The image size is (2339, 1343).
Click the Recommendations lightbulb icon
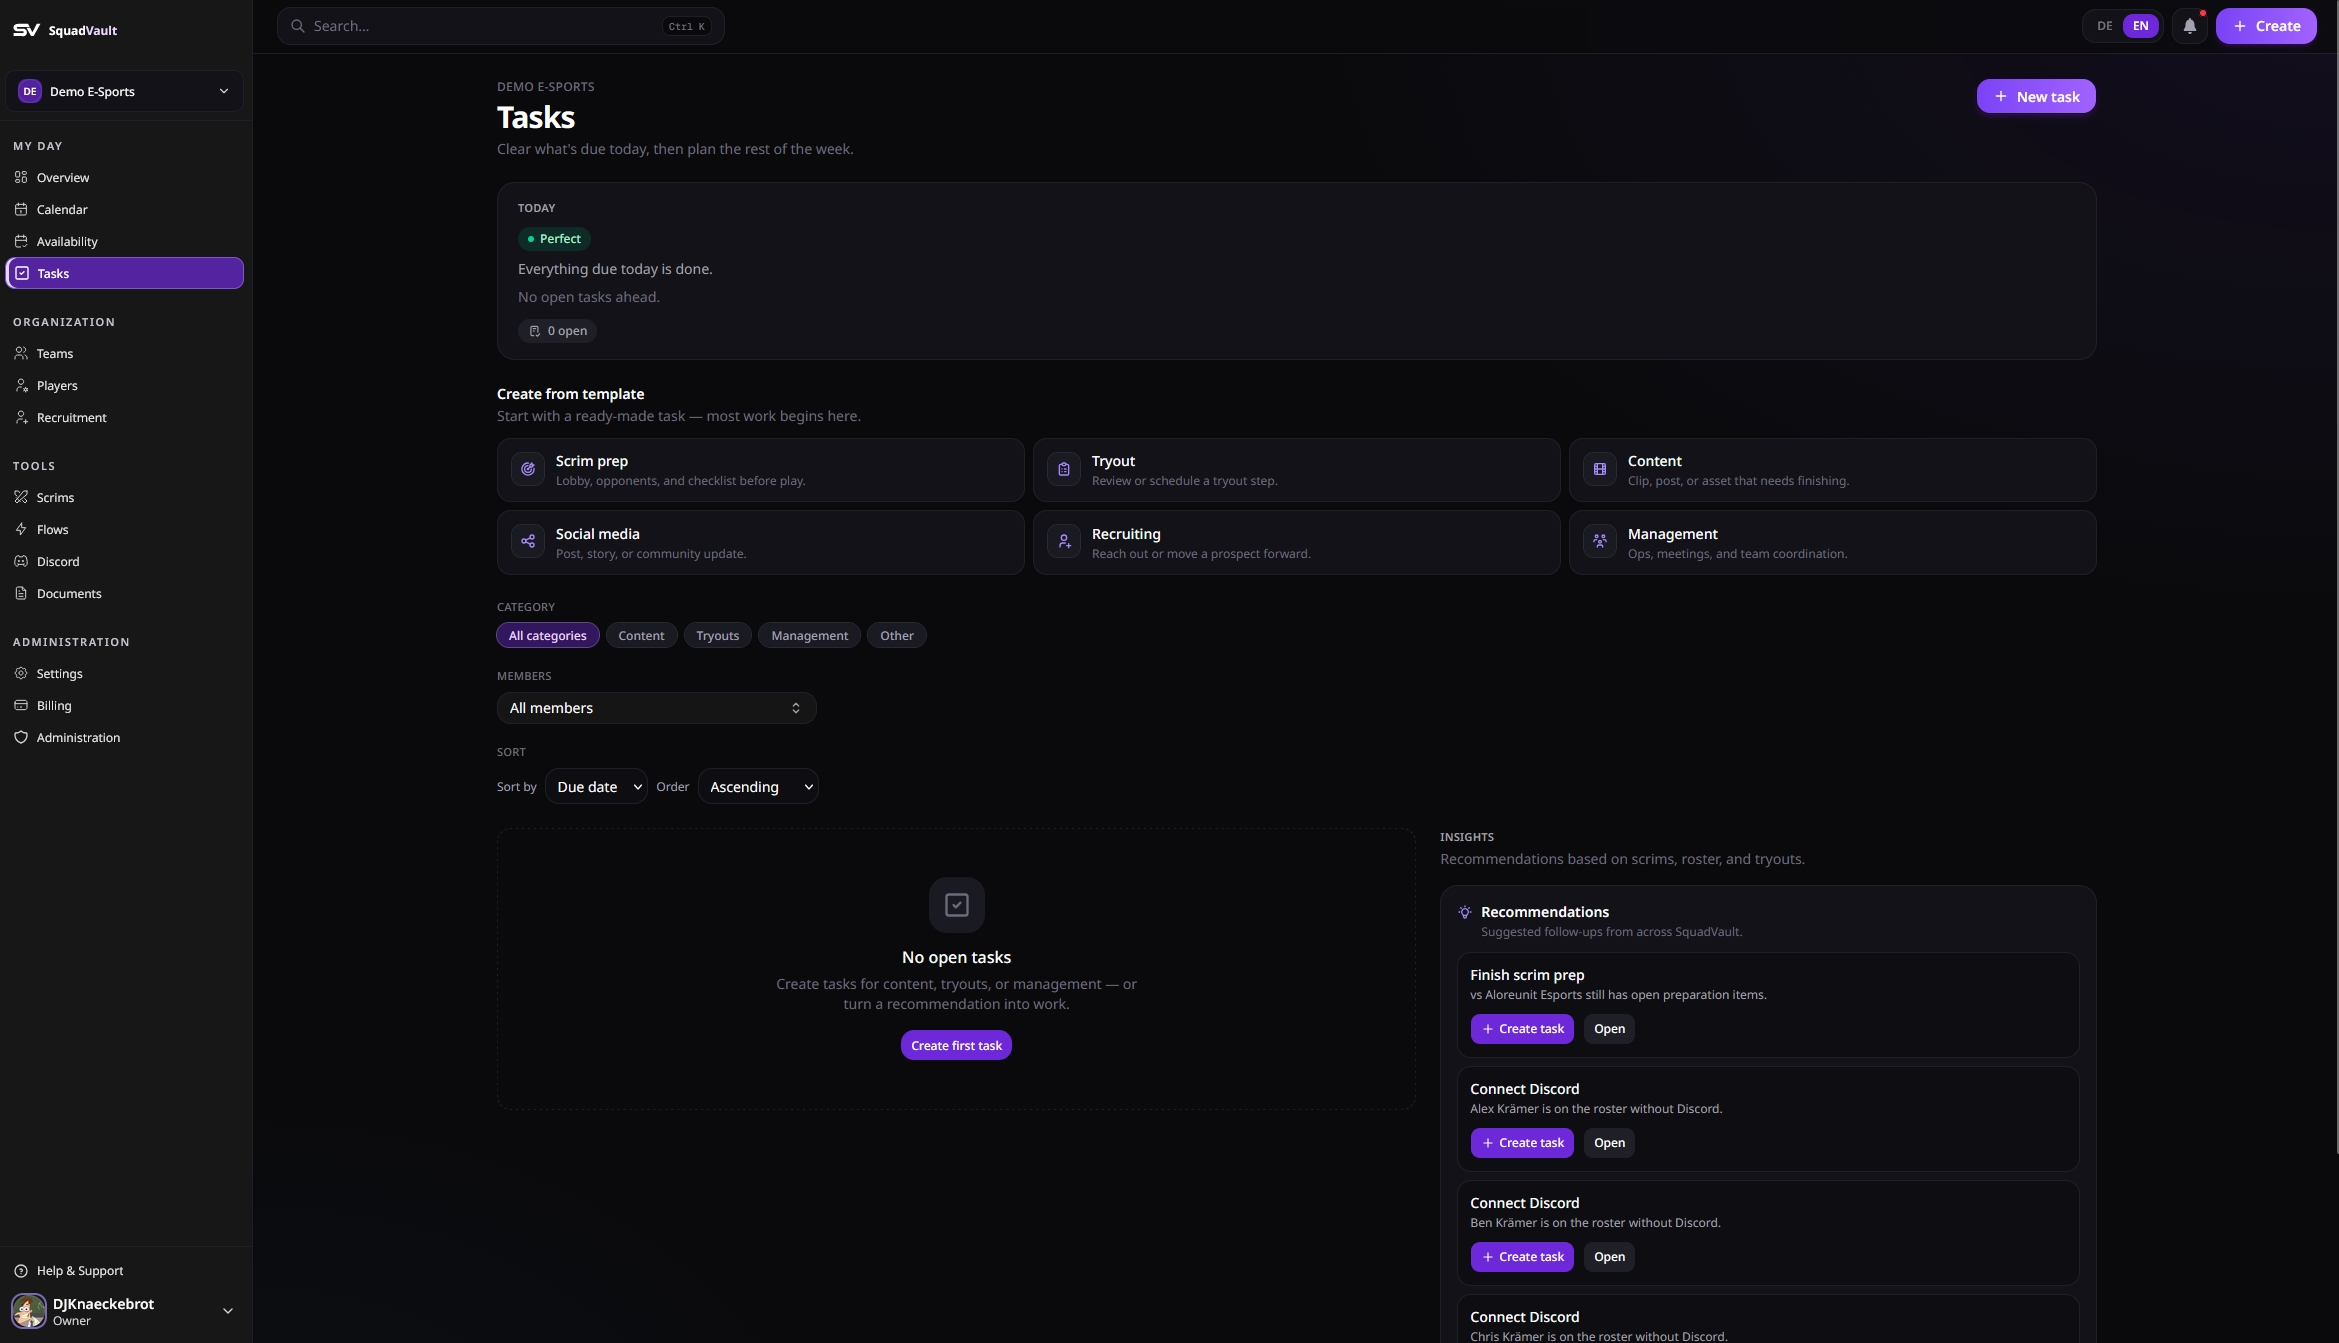click(1465, 912)
